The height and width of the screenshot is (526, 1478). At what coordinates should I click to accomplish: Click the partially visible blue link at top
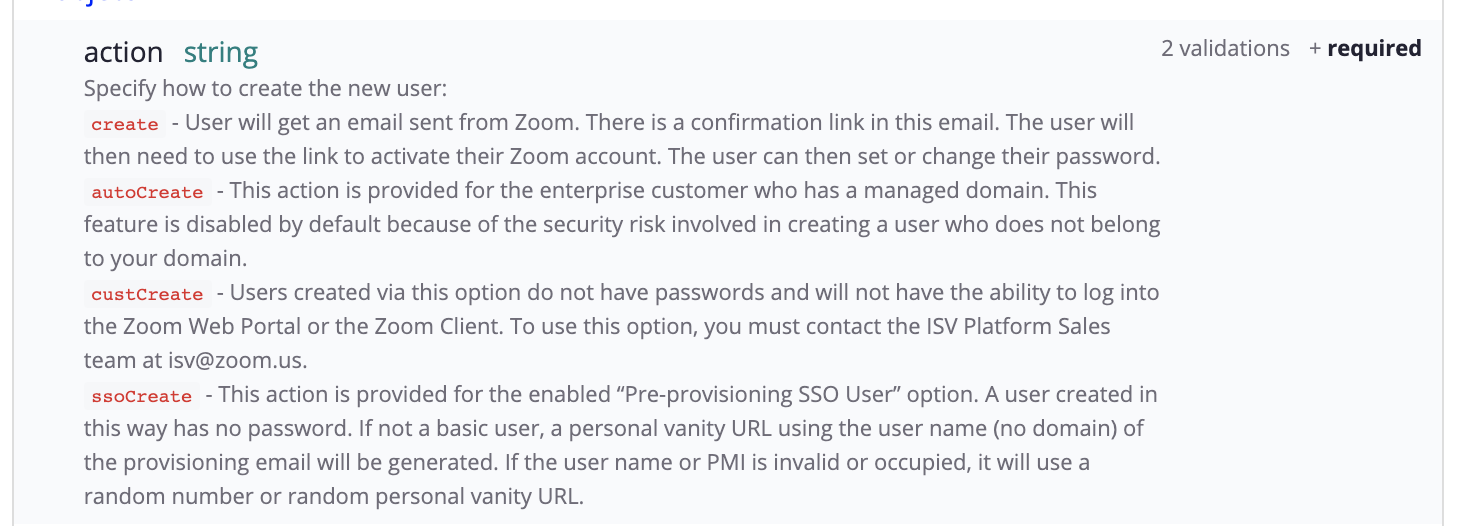pos(100,3)
